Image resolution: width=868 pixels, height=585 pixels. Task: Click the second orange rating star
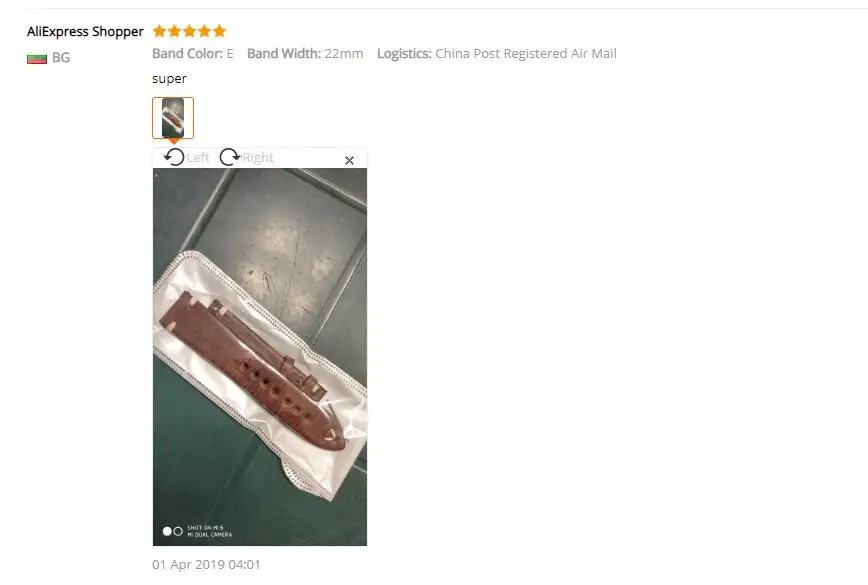(174, 31)
